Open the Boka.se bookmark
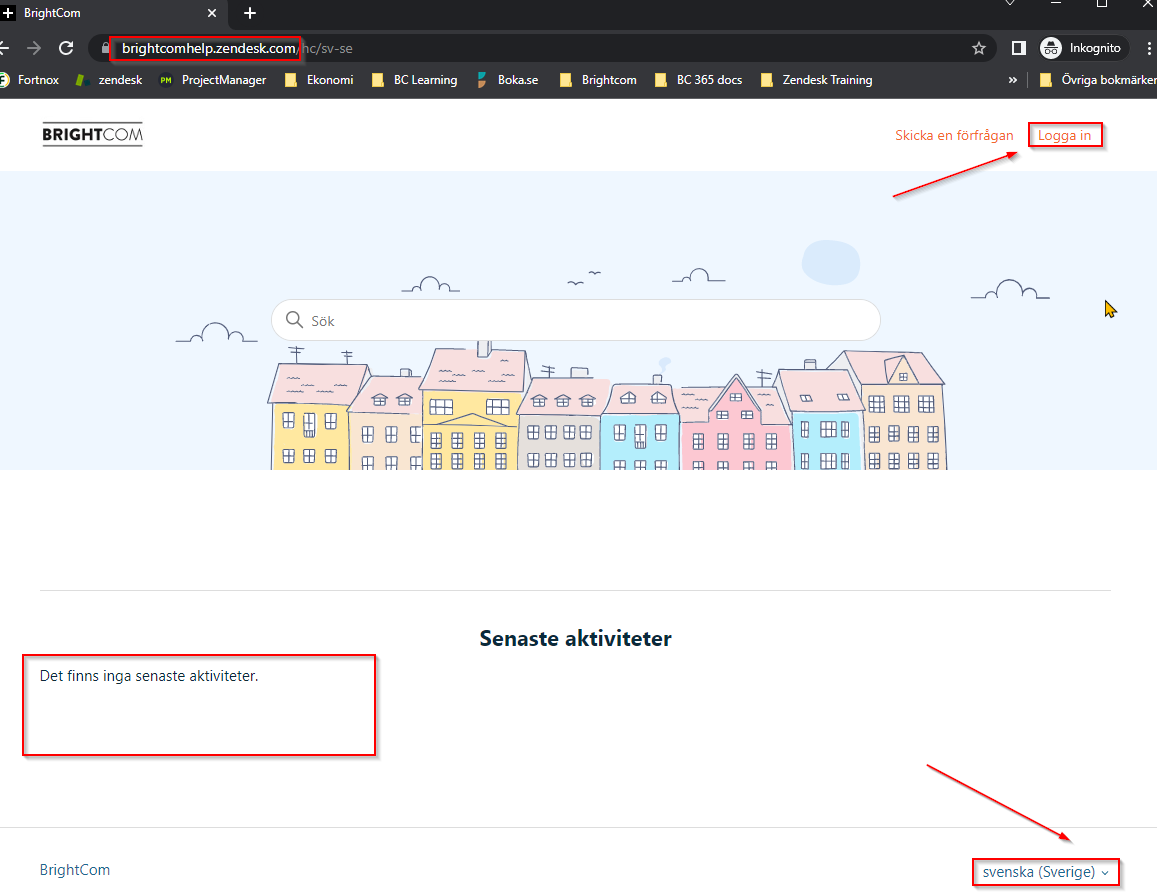The image size is (1157, 895). click(x=507, y=80)
